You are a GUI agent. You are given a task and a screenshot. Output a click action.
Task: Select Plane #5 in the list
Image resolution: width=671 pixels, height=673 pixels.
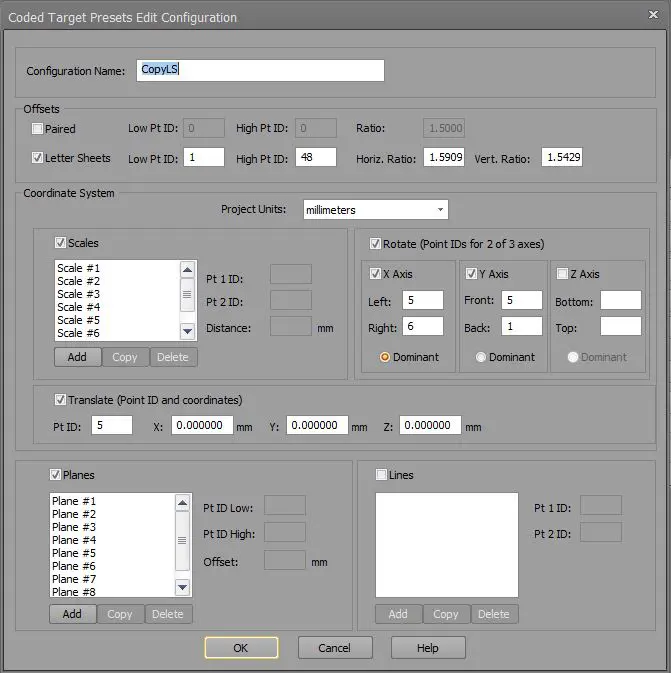pyautogui.click(x=74, y=553)
